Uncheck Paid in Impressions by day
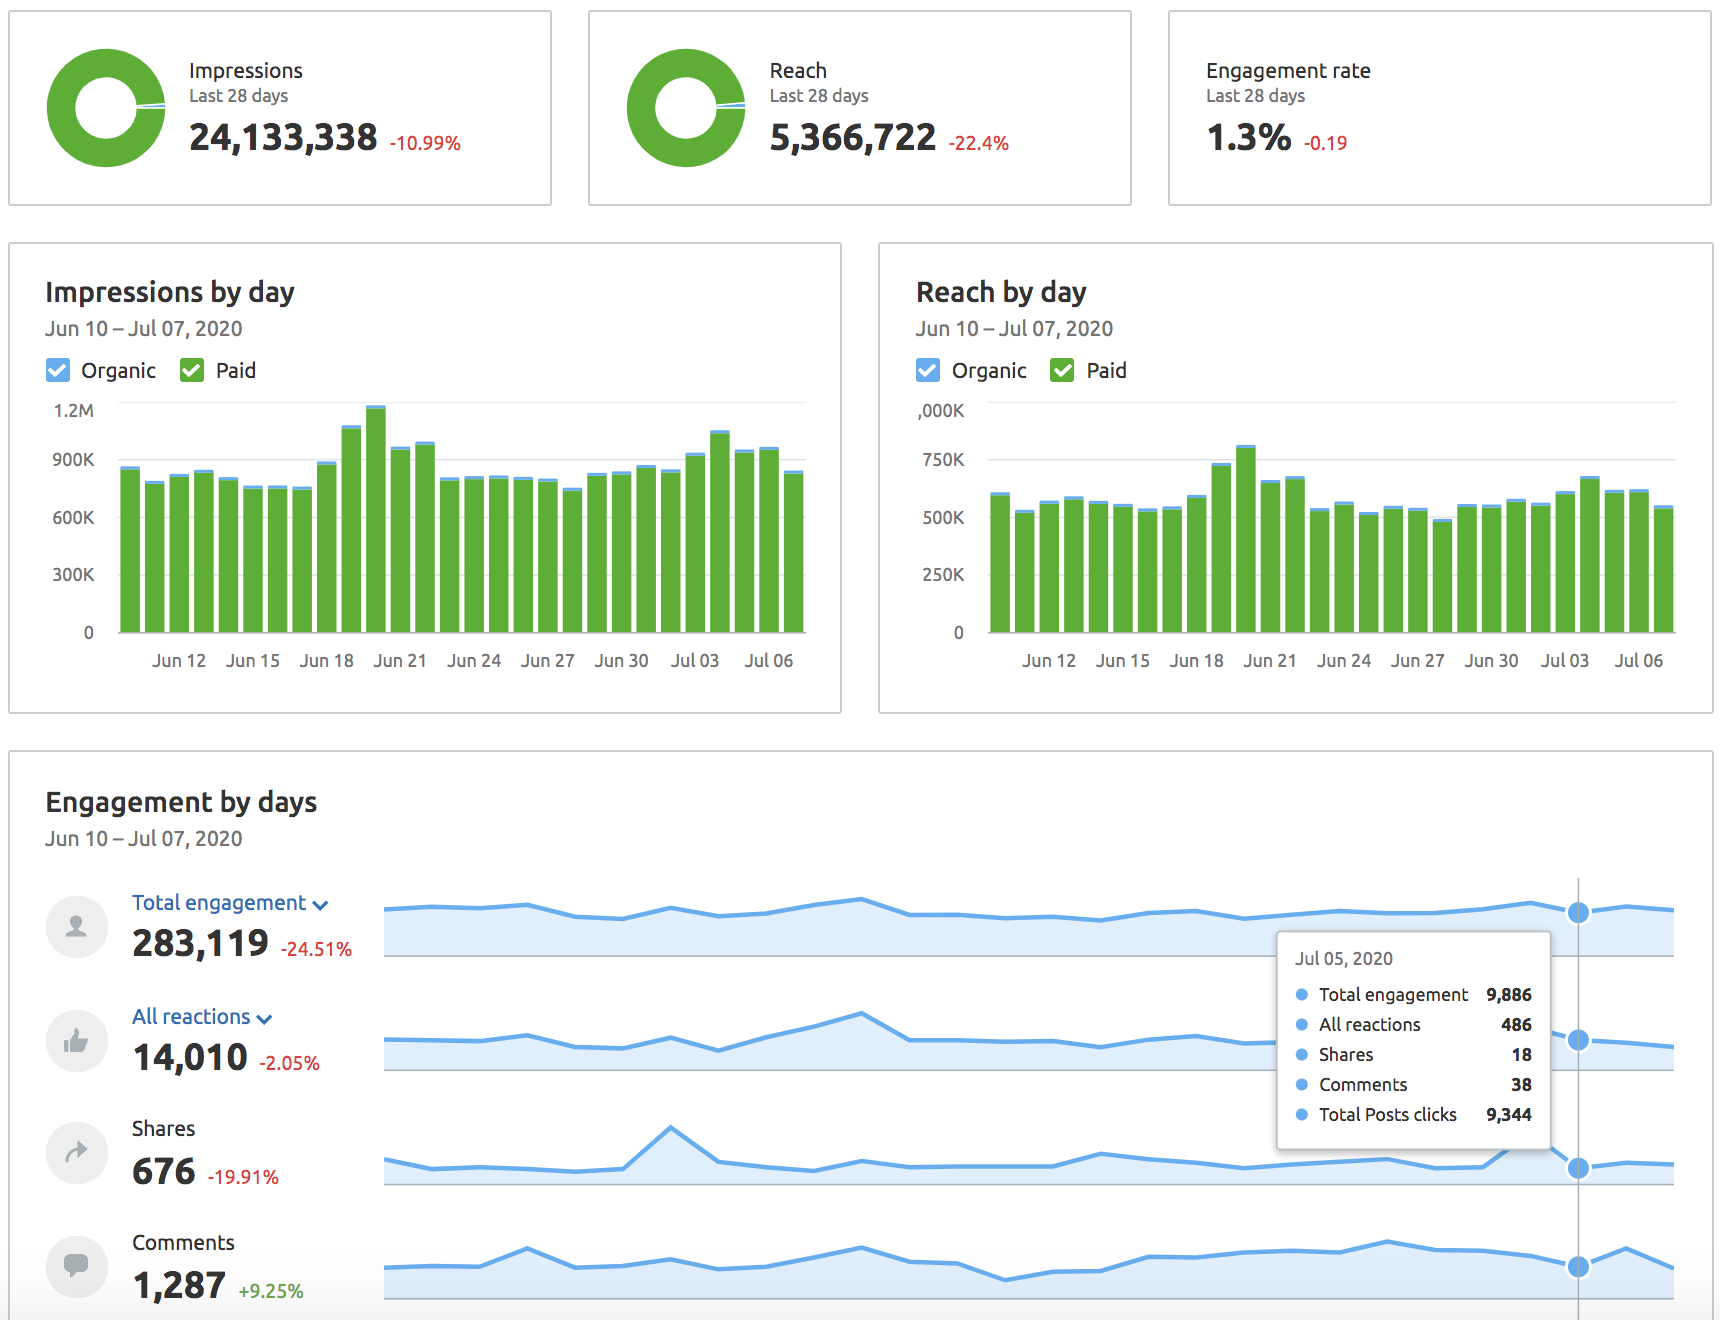1720x1320 pixels. tap(192, 371)
